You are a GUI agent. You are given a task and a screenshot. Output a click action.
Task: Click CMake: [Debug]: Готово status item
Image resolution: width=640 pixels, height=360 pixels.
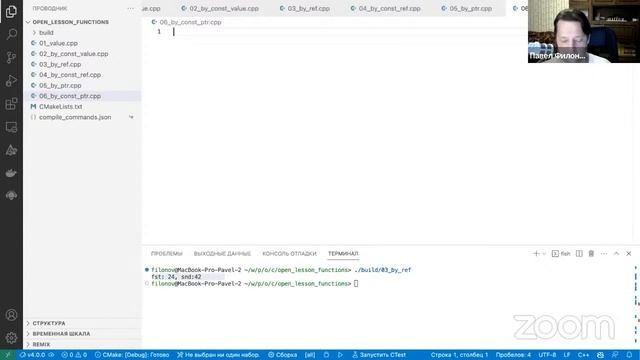(x=131, y=355)
